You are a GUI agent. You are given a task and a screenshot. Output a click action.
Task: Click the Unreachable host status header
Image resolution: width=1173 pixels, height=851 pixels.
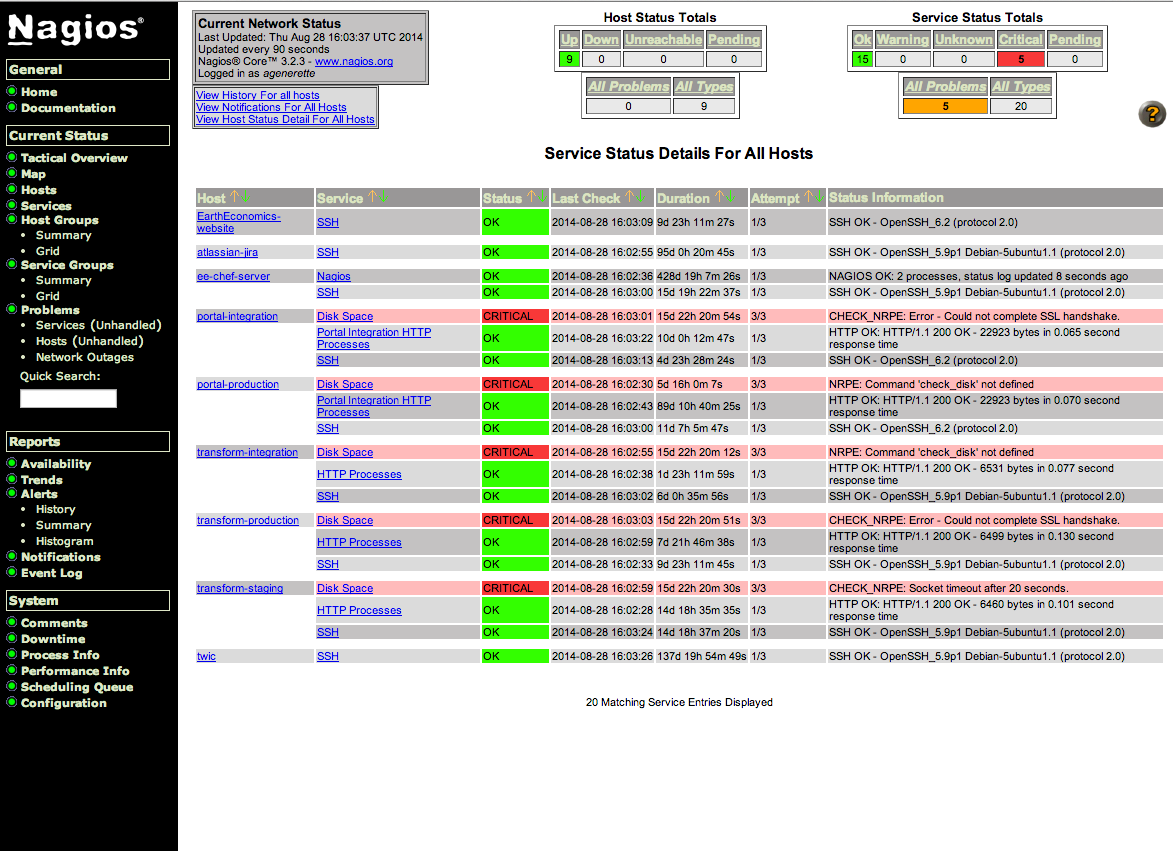(x=663, y=40)
